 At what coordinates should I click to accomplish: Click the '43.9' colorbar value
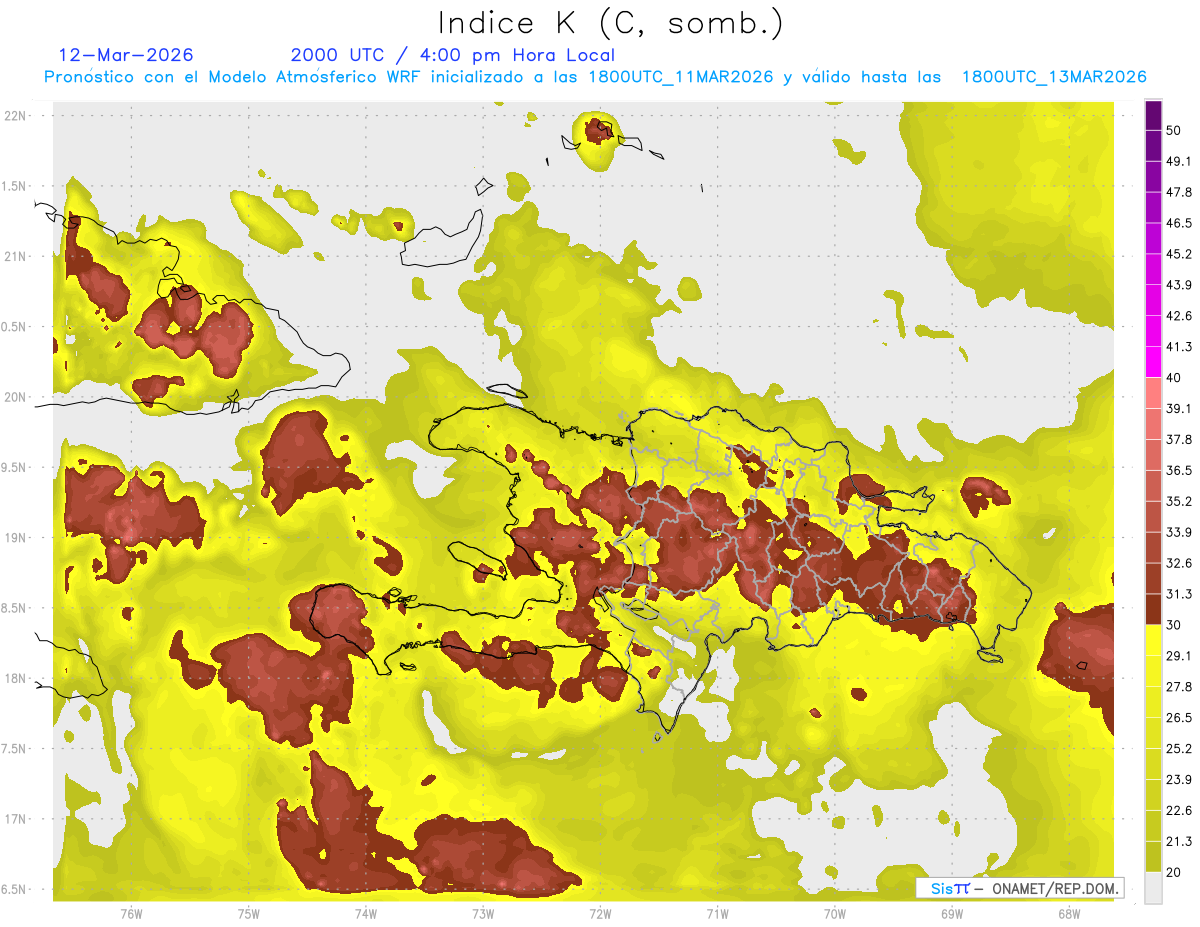[1180, 285]
